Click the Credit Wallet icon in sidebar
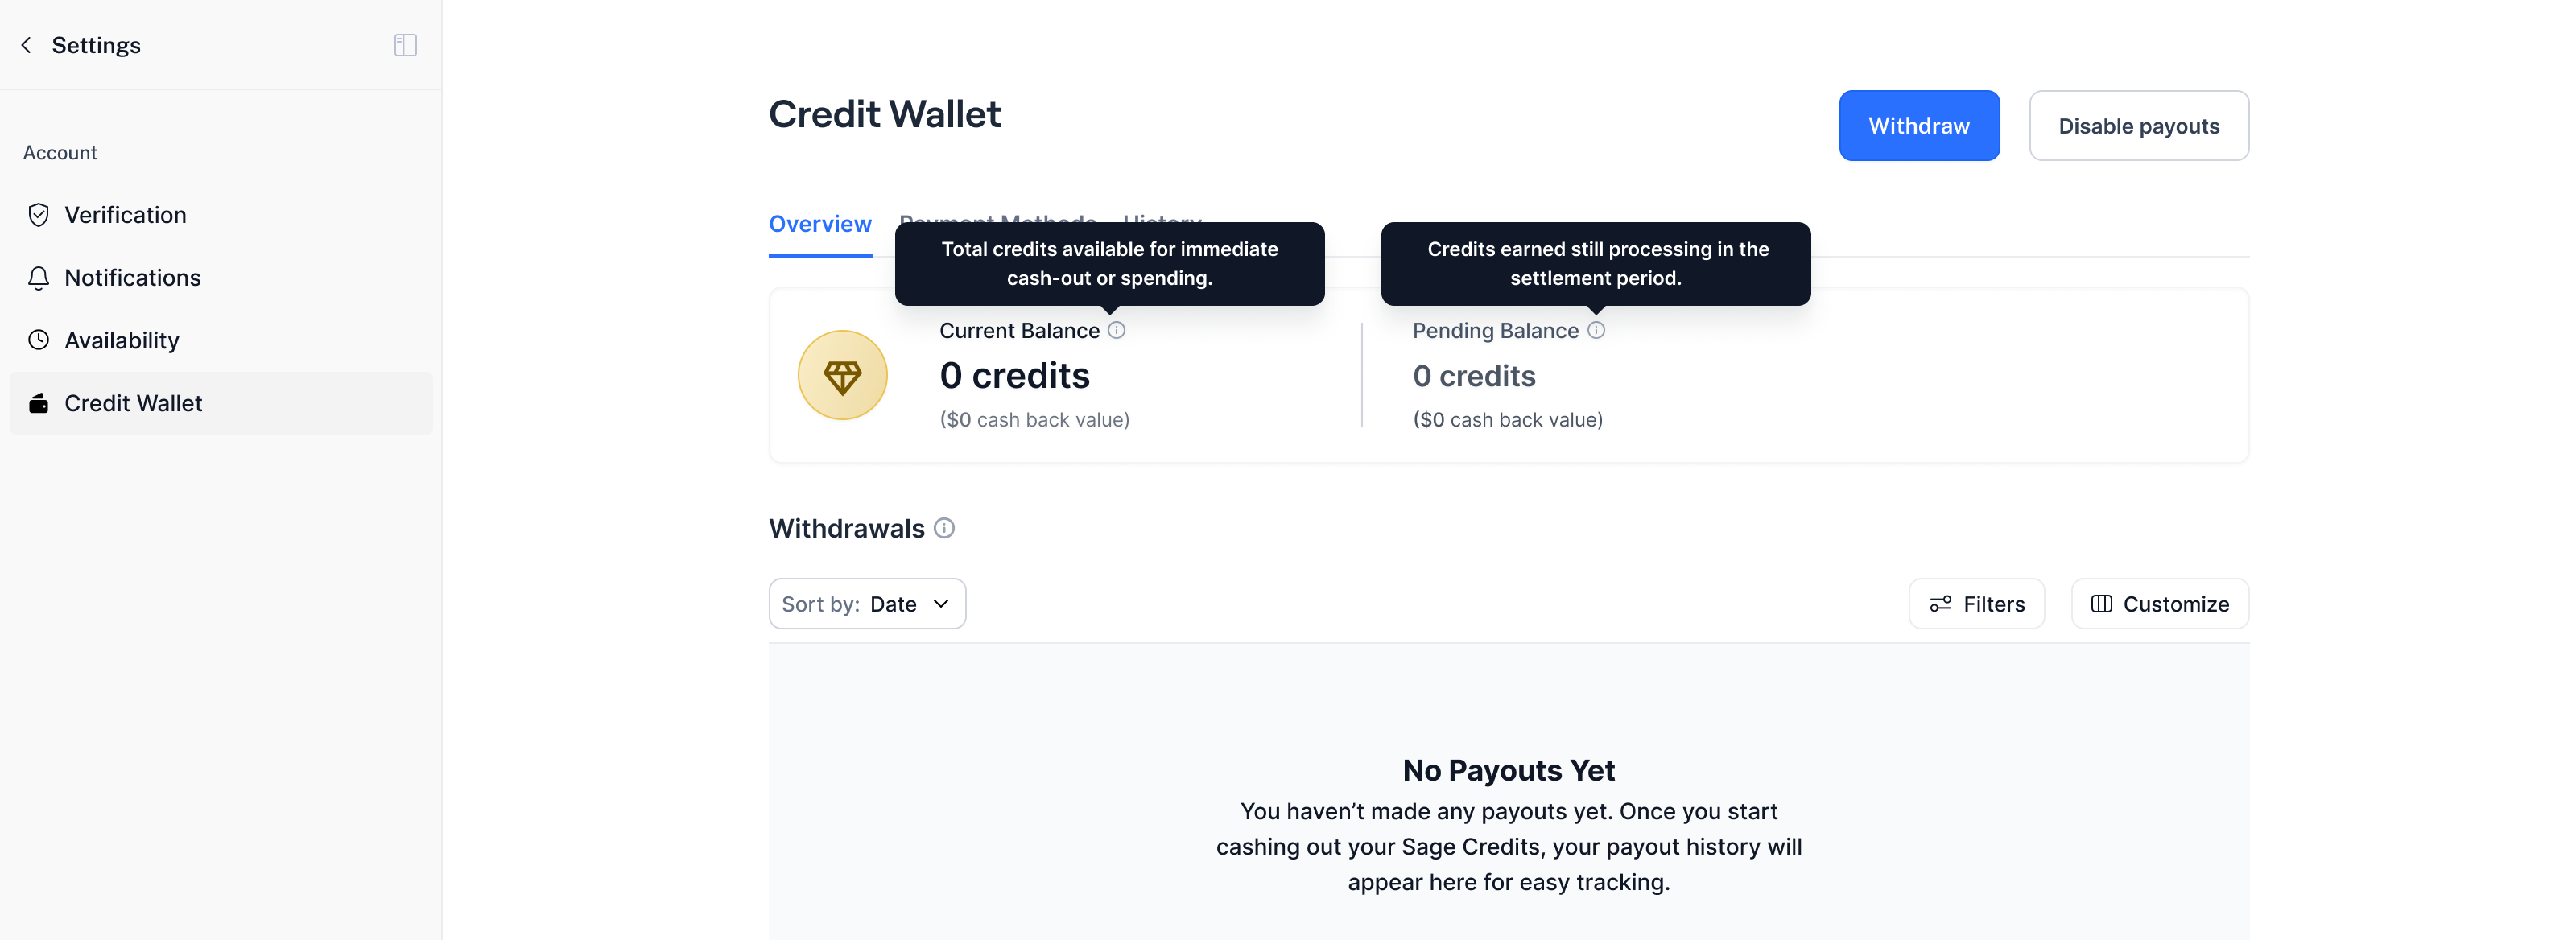2576x940 pixels. 39,403
